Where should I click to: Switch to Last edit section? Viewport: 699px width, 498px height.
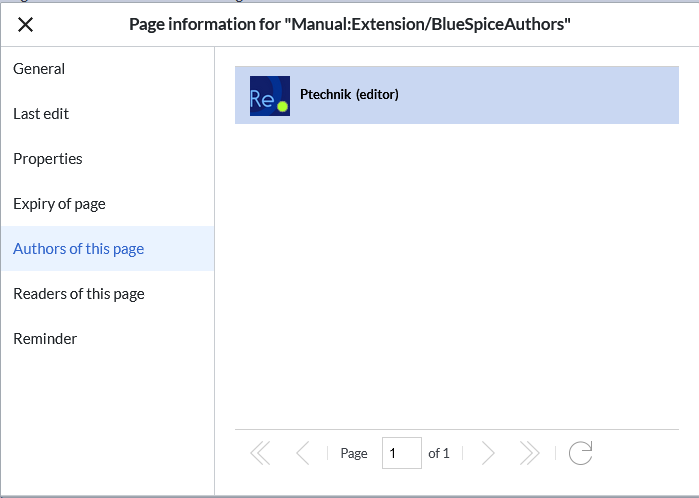41,114
